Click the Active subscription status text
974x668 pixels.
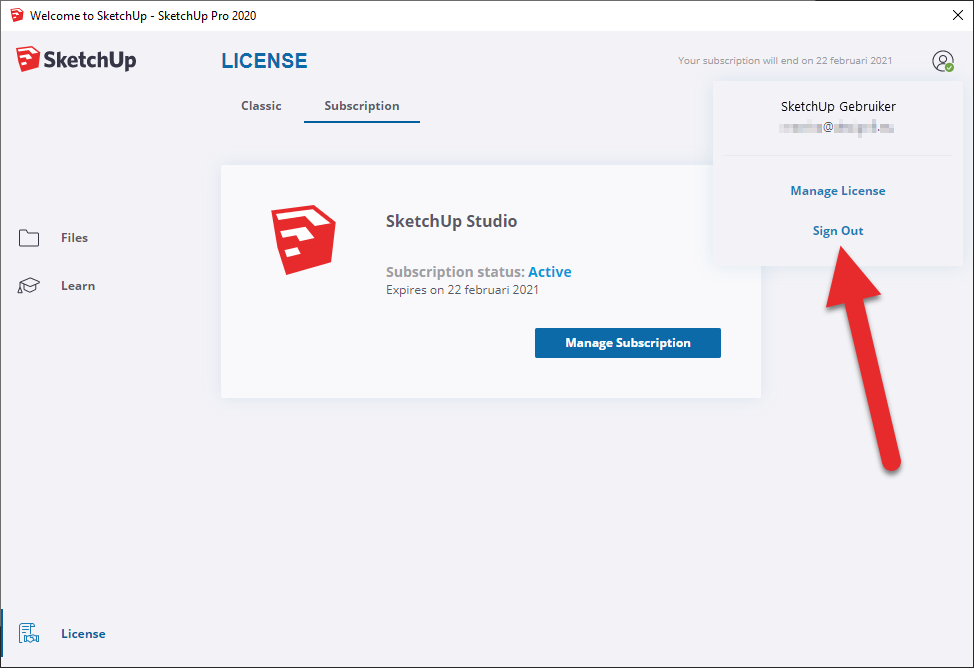pyautogui.click(x=550, y=272)
